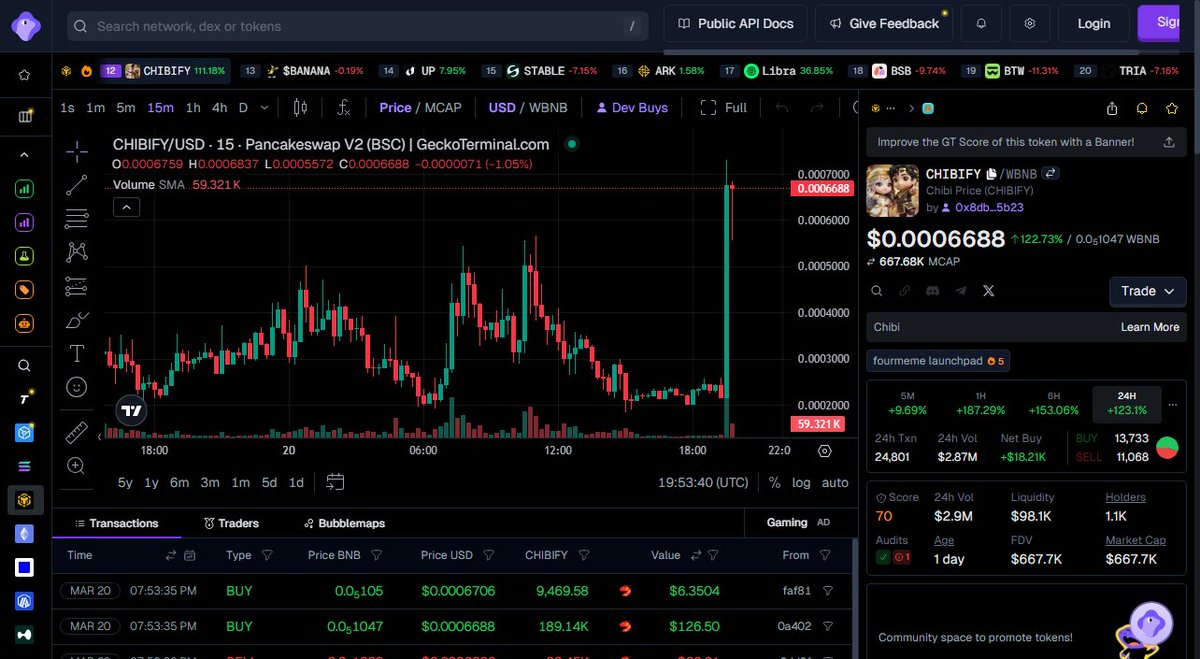Switch the price axis to log scale
Screen dimensions: 1200x659
[x=802, y=482]
